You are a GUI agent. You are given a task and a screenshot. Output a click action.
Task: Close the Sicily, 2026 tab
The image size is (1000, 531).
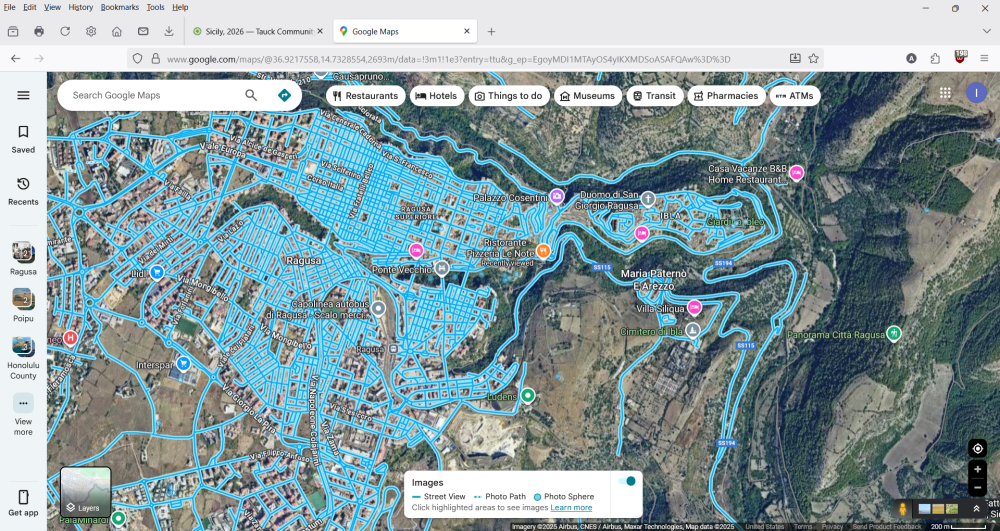coord(320,31)
